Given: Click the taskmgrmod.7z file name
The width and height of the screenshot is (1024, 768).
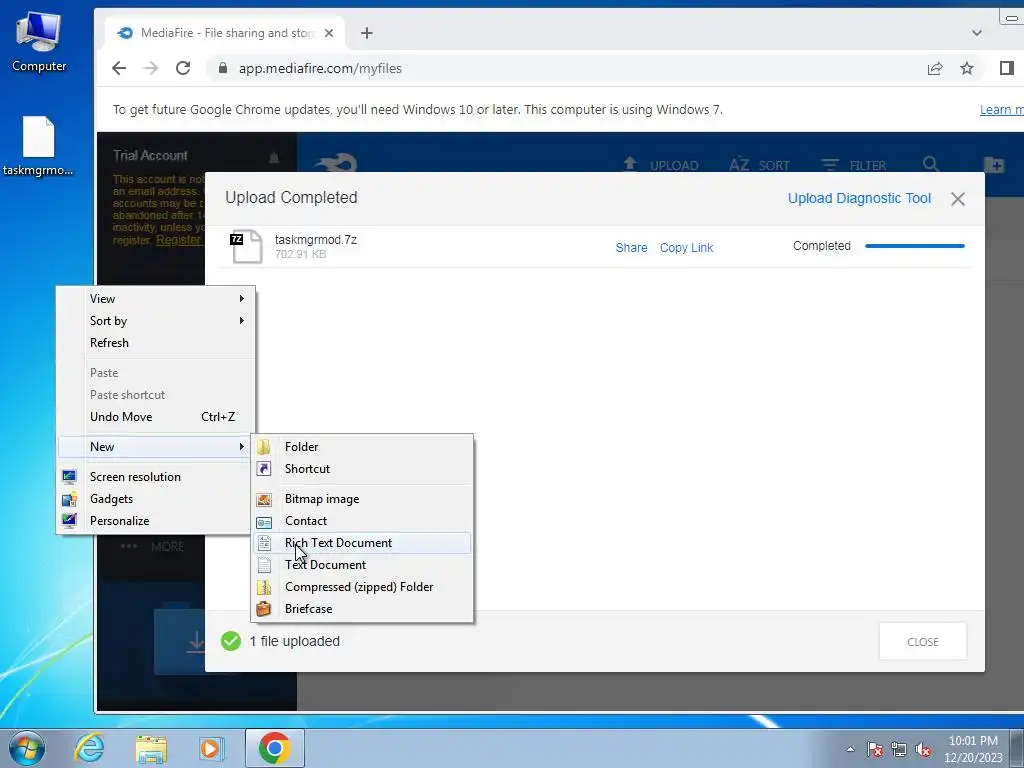Looking at the screenshot, I should tap(315, 240).
